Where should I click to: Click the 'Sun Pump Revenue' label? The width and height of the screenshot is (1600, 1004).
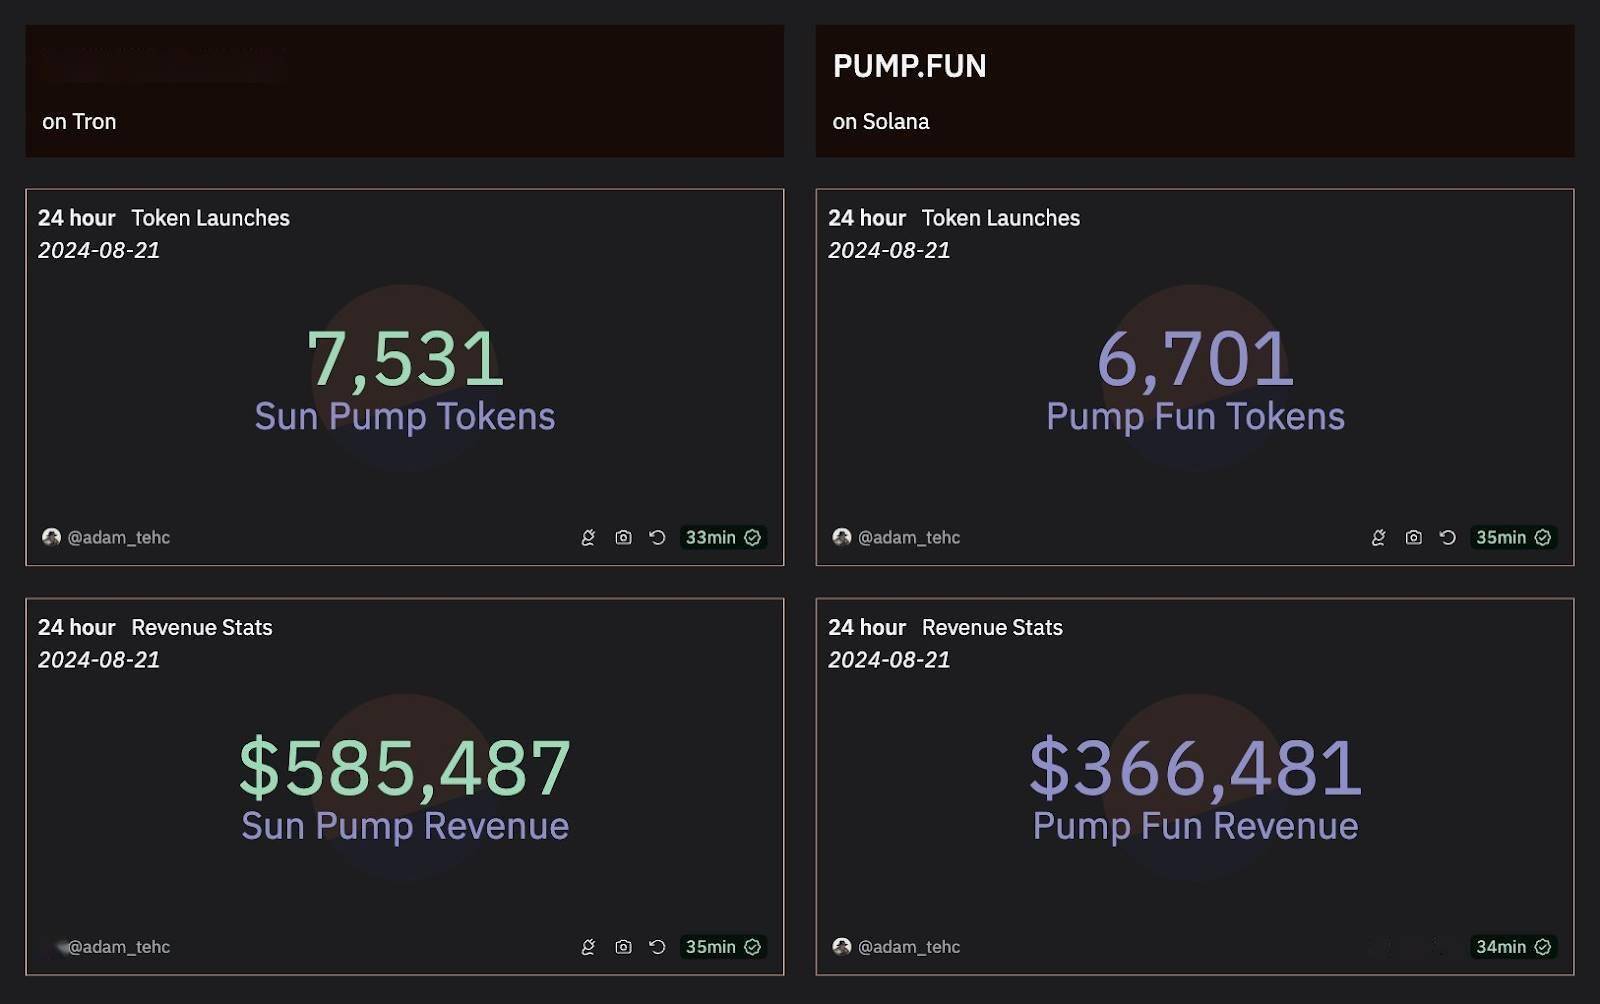tap(405, 827)
